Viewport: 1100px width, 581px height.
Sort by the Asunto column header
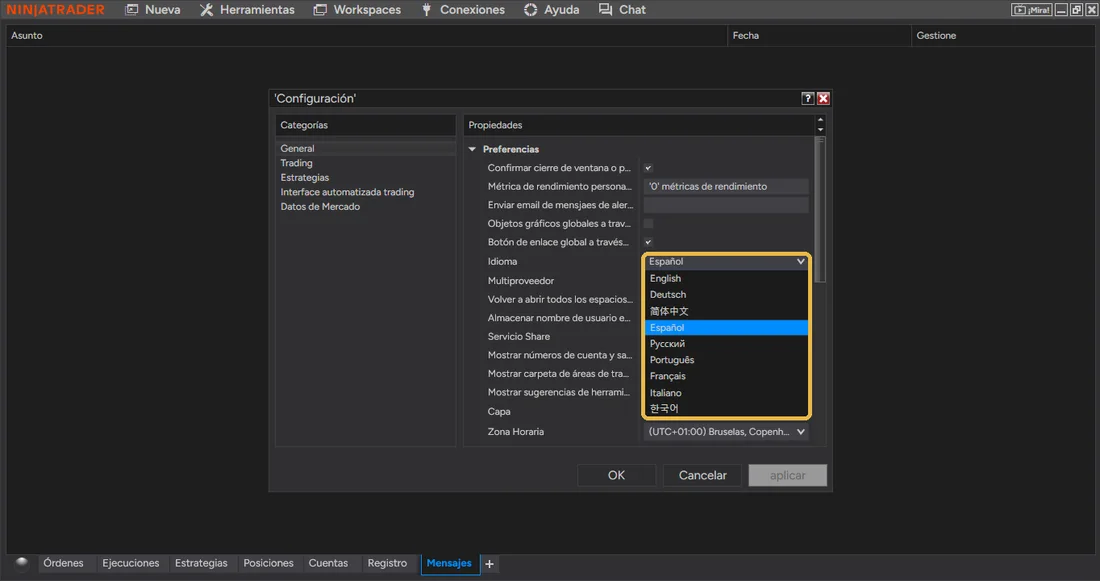click(x=367, y=35)
